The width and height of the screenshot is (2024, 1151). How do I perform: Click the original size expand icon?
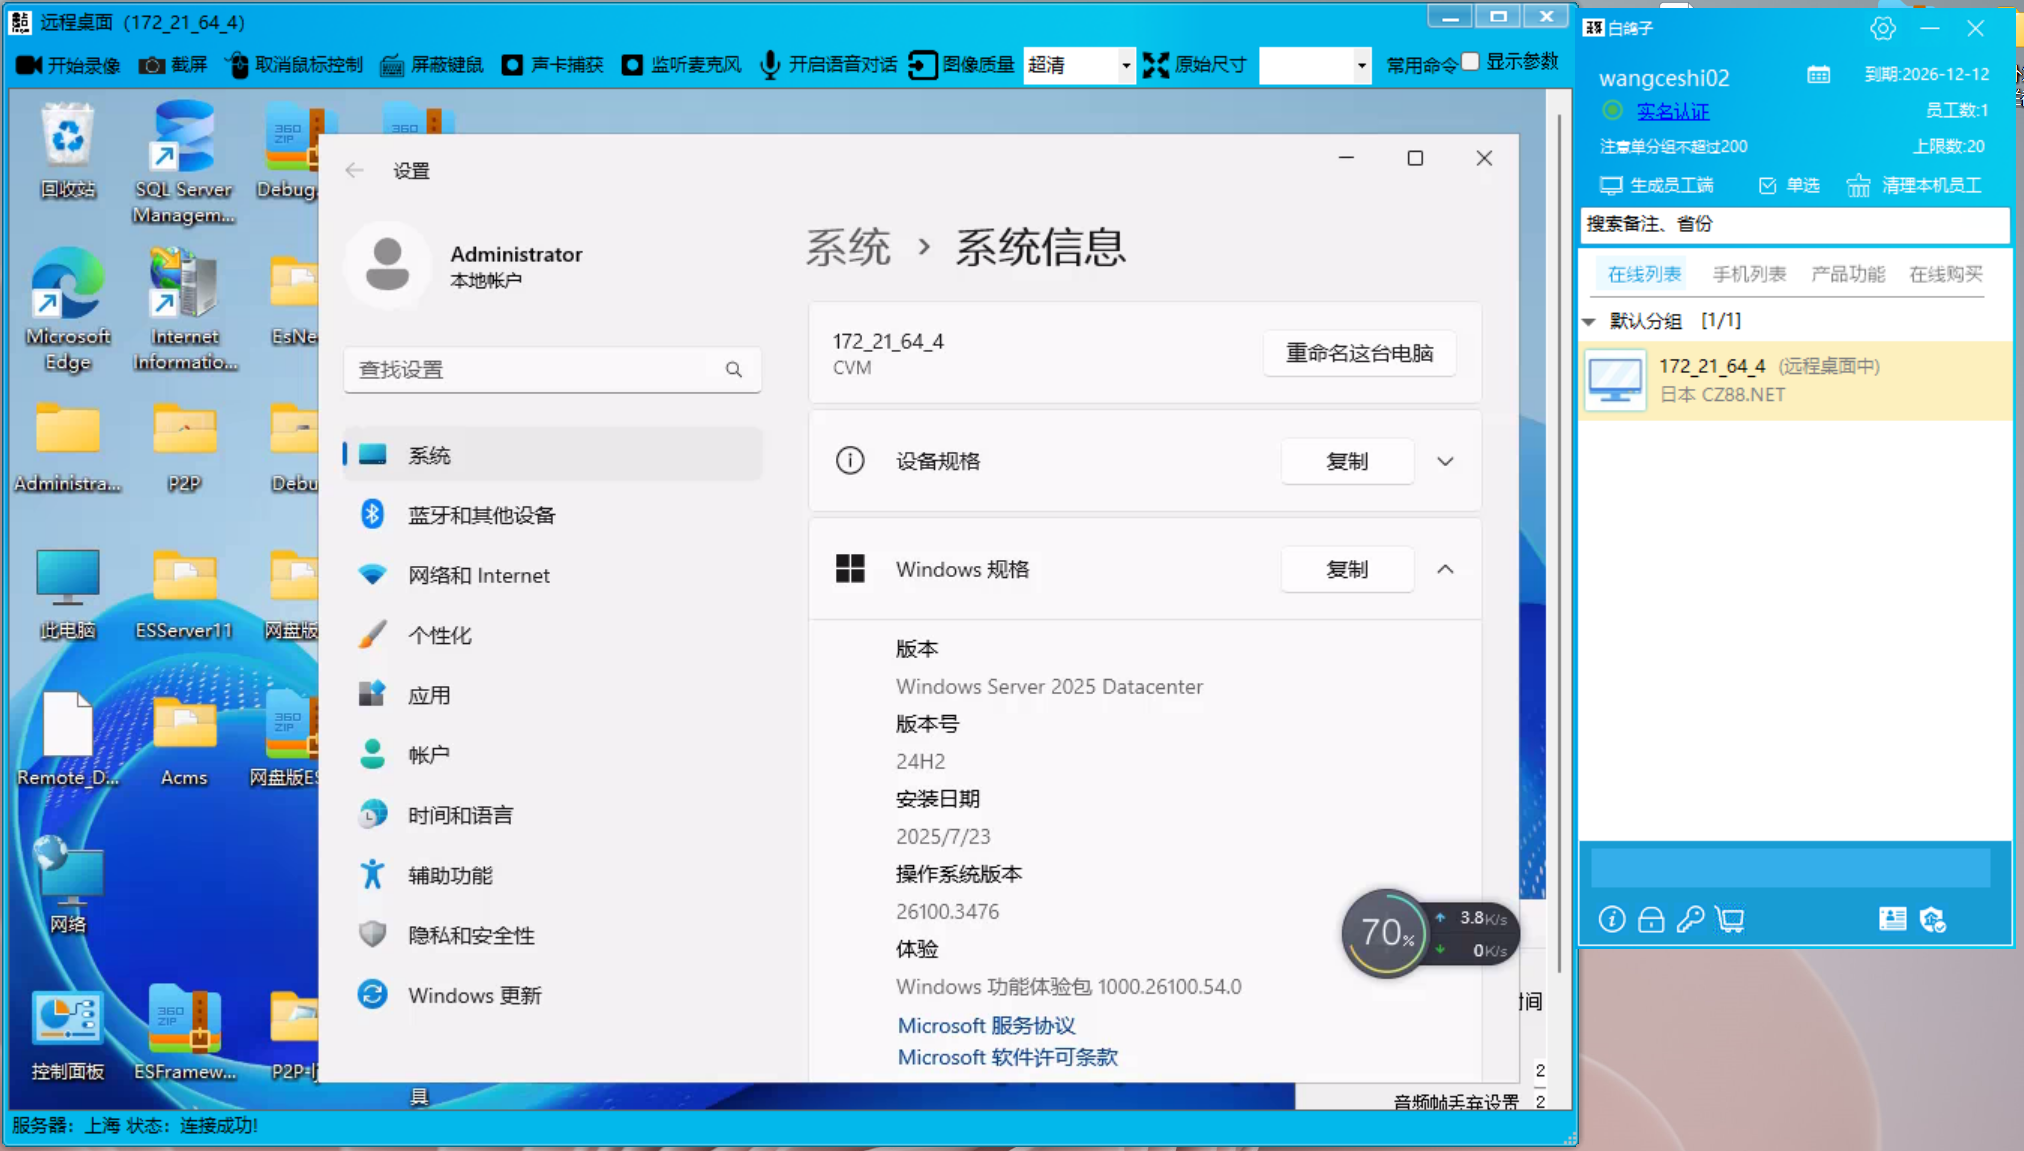point(1156,65)
